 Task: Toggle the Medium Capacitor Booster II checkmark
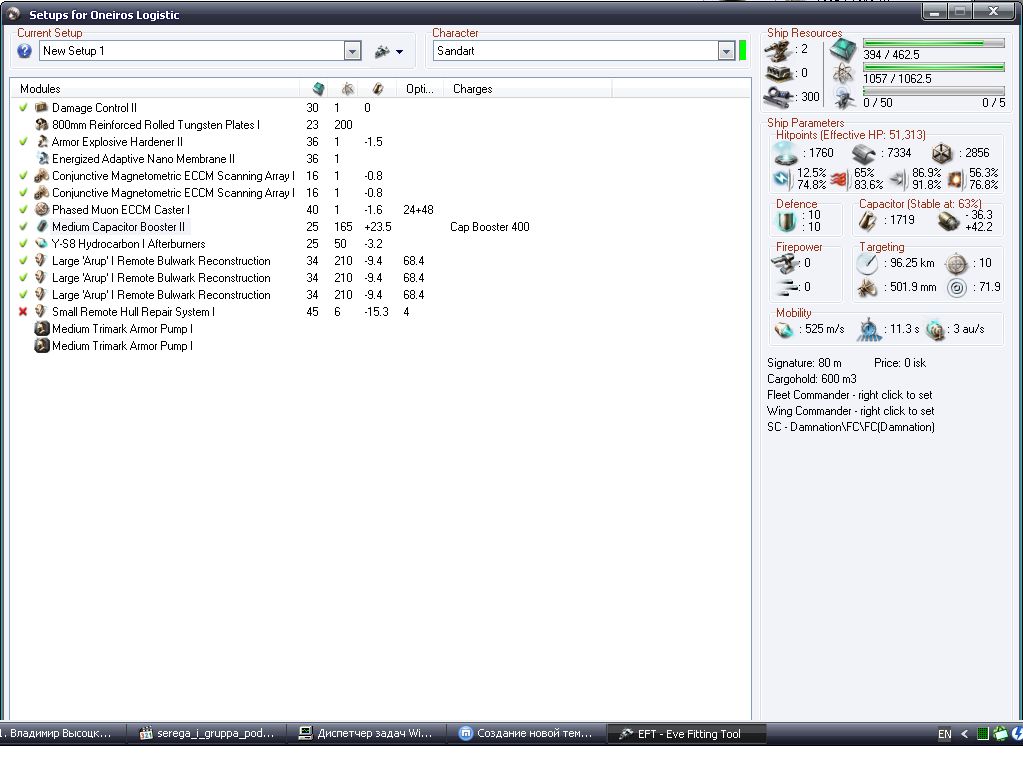(x=23, y=226)
